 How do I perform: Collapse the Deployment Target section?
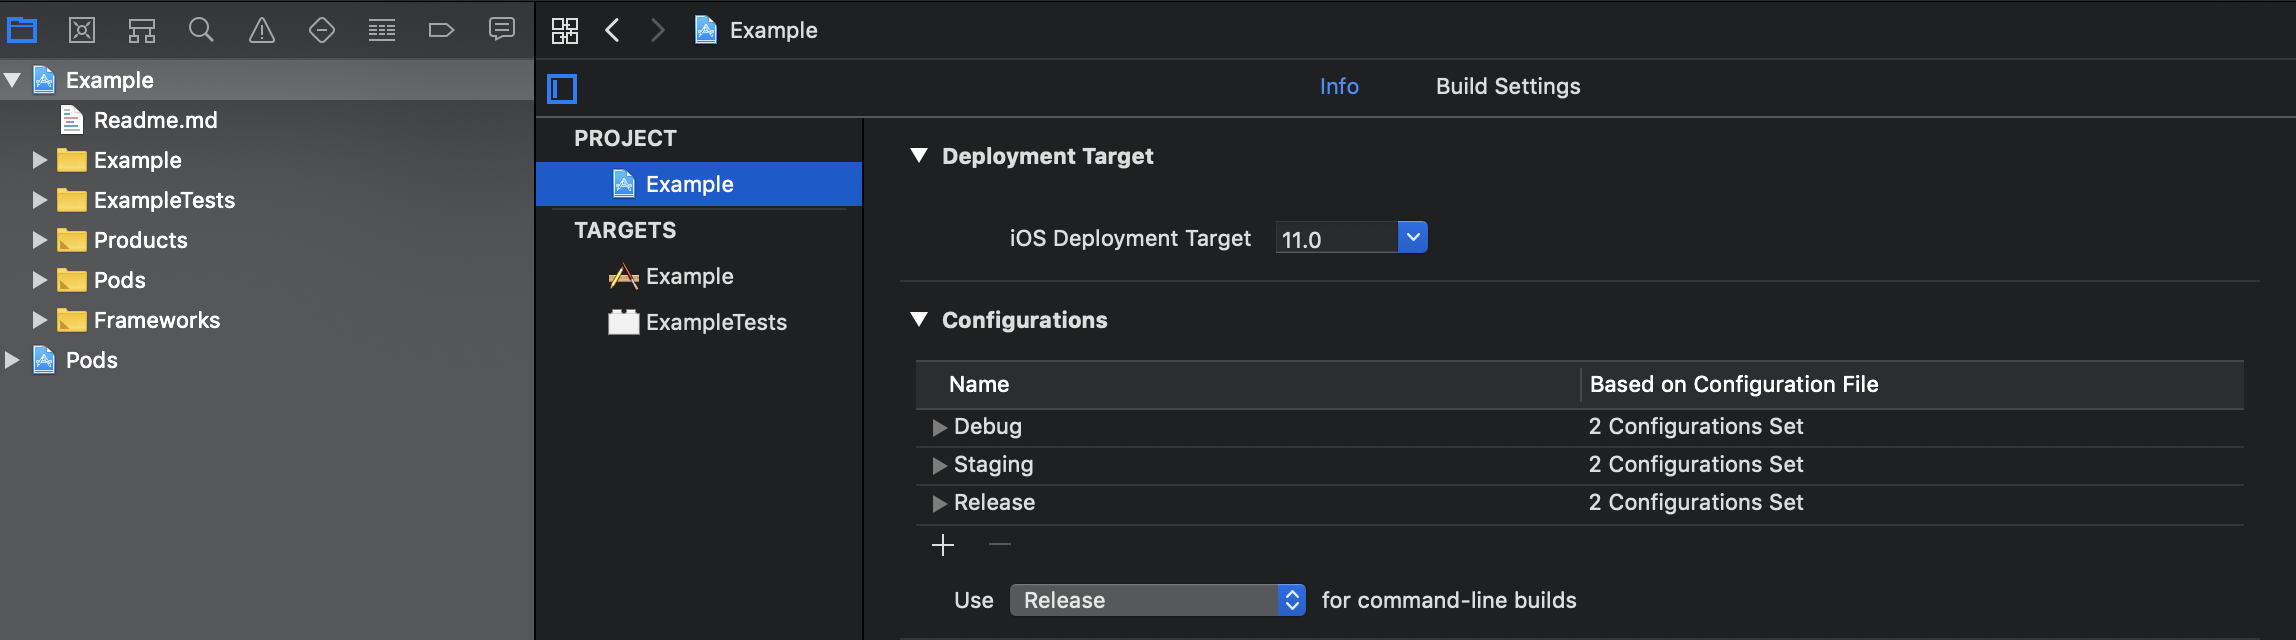[x=919, y=156]
